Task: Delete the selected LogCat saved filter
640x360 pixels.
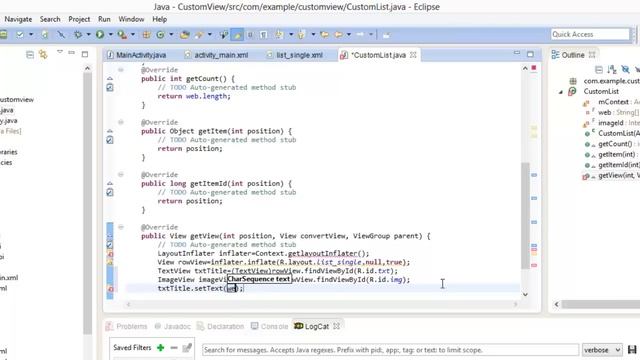Action: [174, 348]
